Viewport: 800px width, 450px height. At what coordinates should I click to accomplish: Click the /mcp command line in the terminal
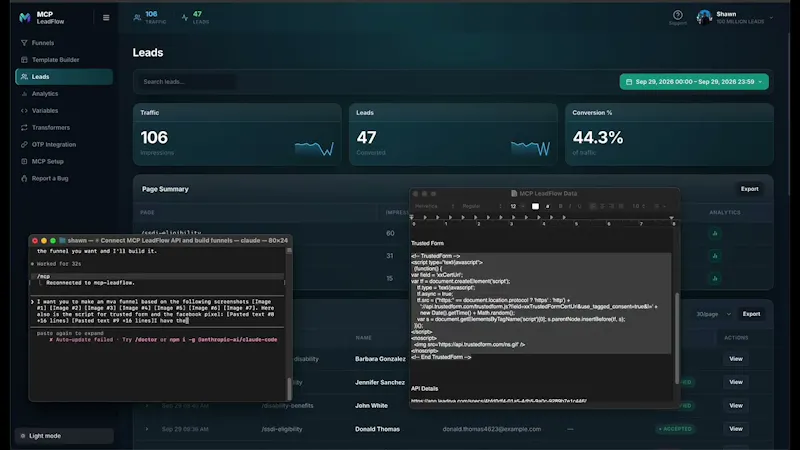click(158, 276)
